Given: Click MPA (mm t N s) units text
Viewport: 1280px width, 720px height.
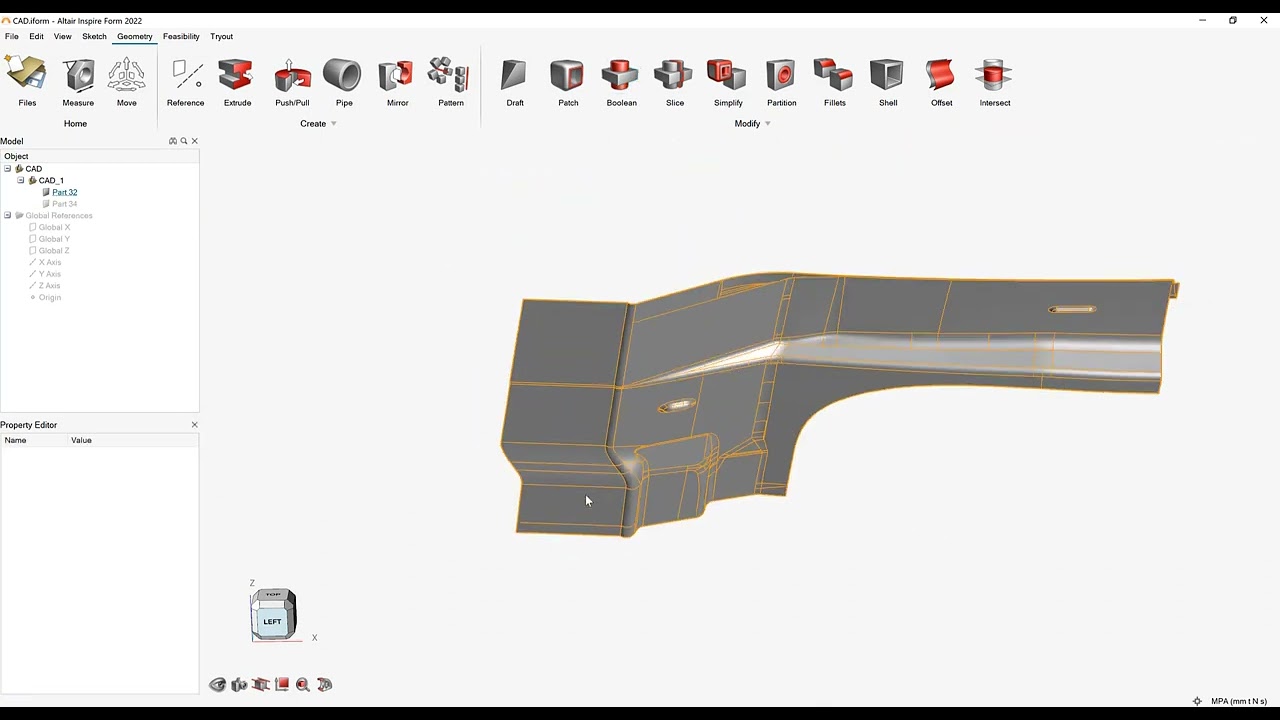Looking at the screenshot, I should [x=1239, y=701].
